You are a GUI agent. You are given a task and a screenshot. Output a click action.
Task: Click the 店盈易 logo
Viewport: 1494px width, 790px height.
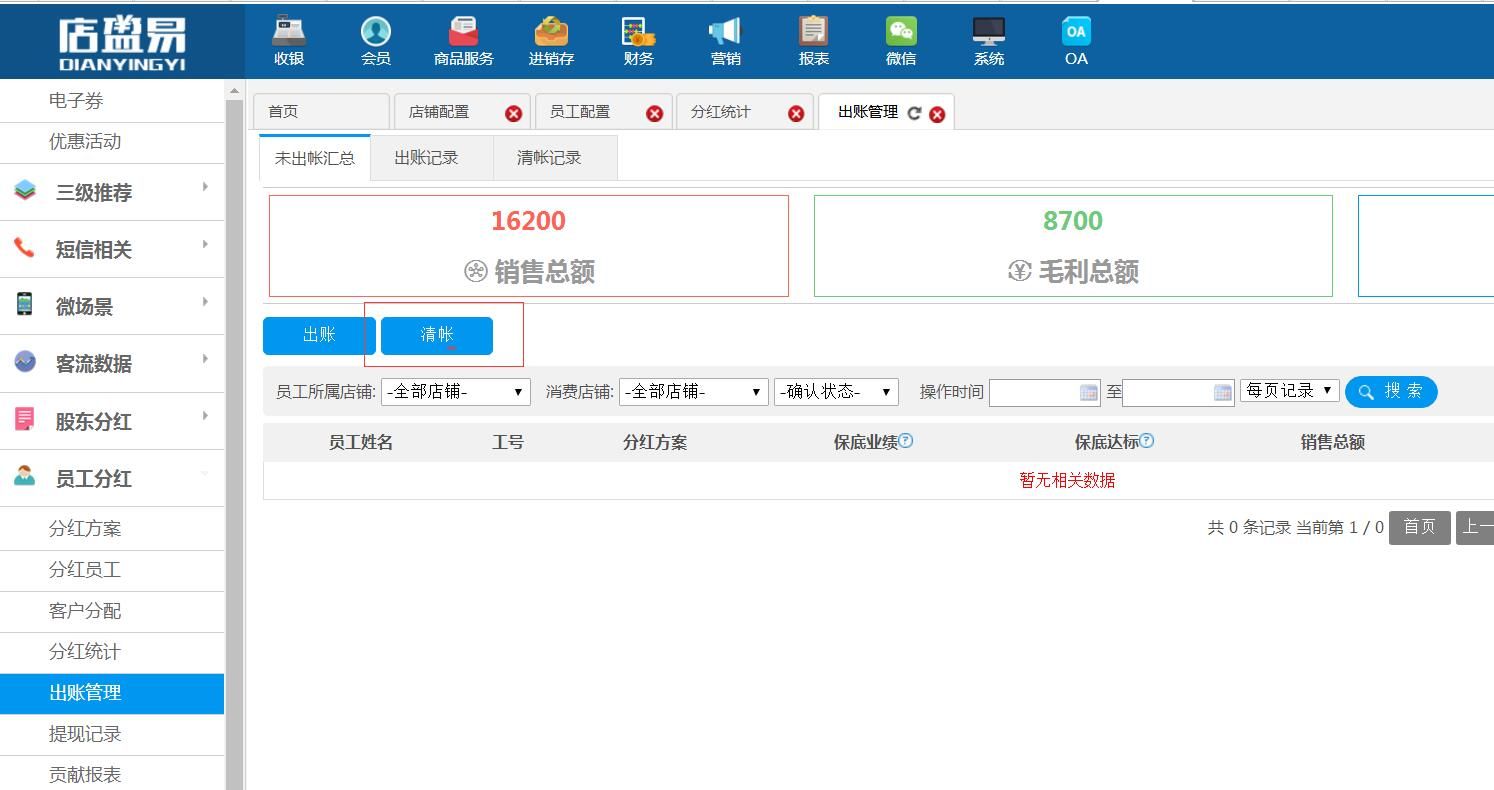click(122, 43)
